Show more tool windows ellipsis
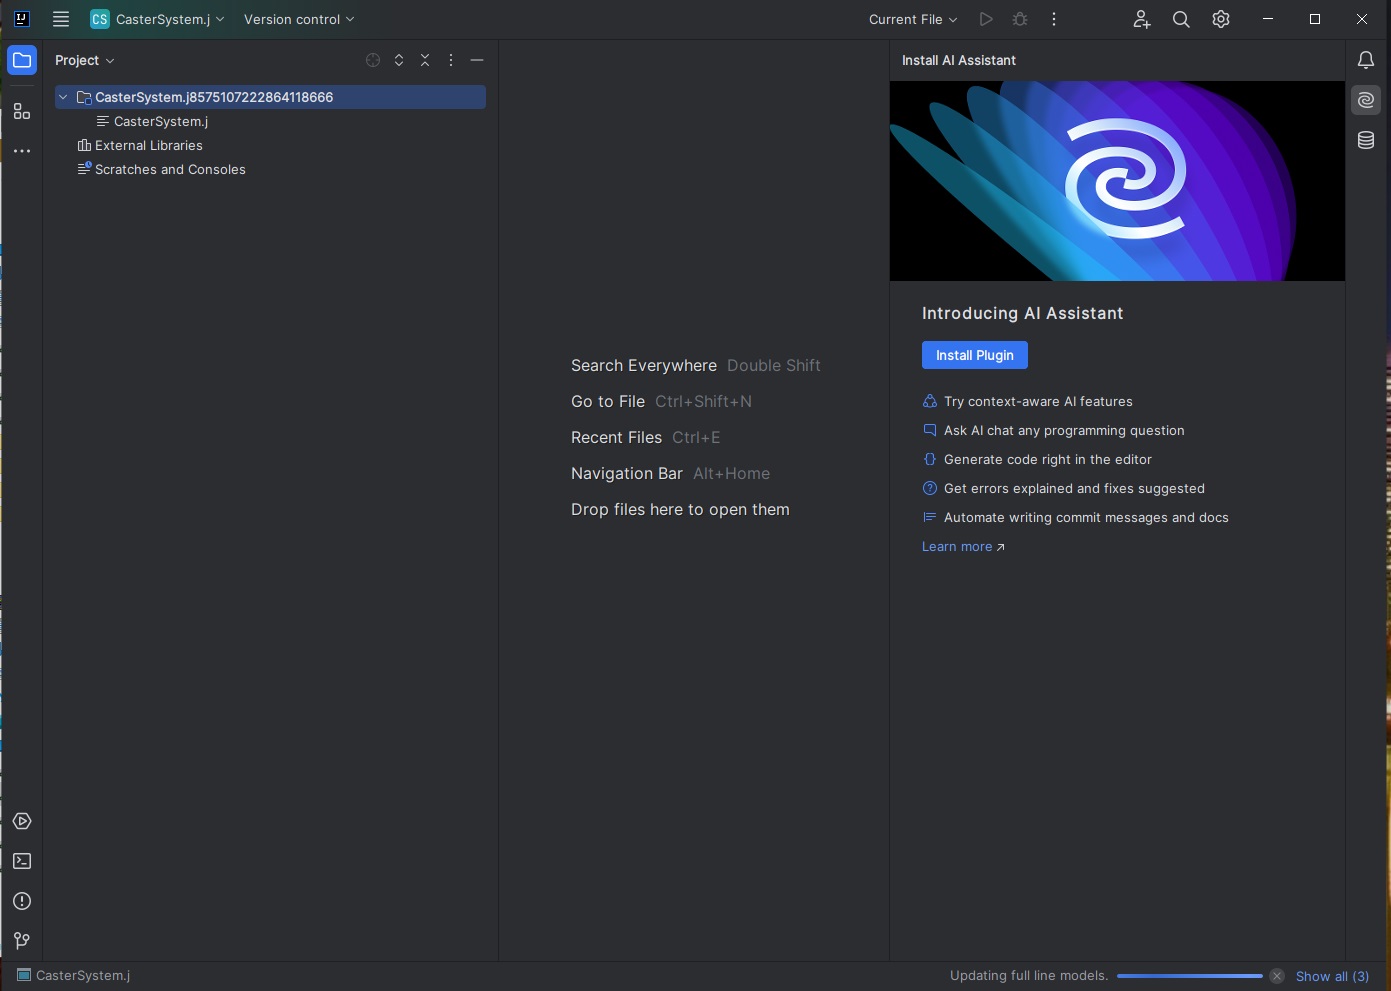This screenshot has height=991, width=1391. 22,151
